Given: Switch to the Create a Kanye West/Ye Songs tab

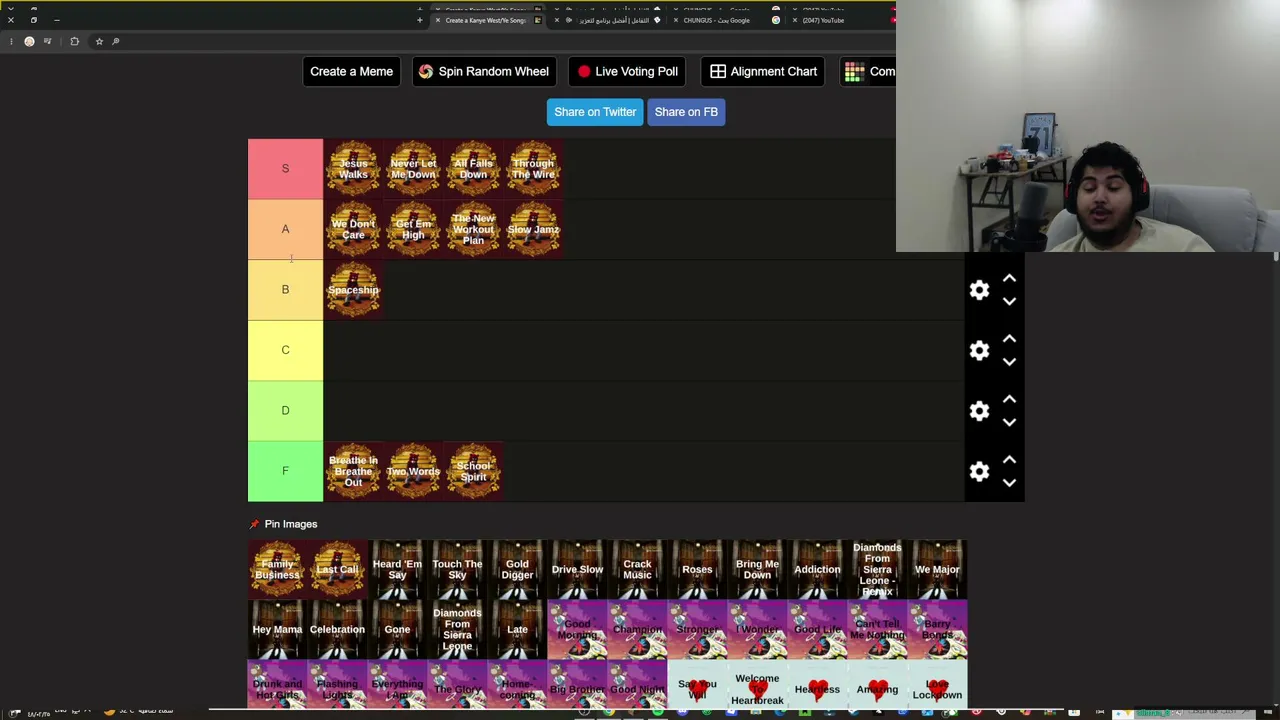Looking at the screenshot, I should click(x=487, y=20).
